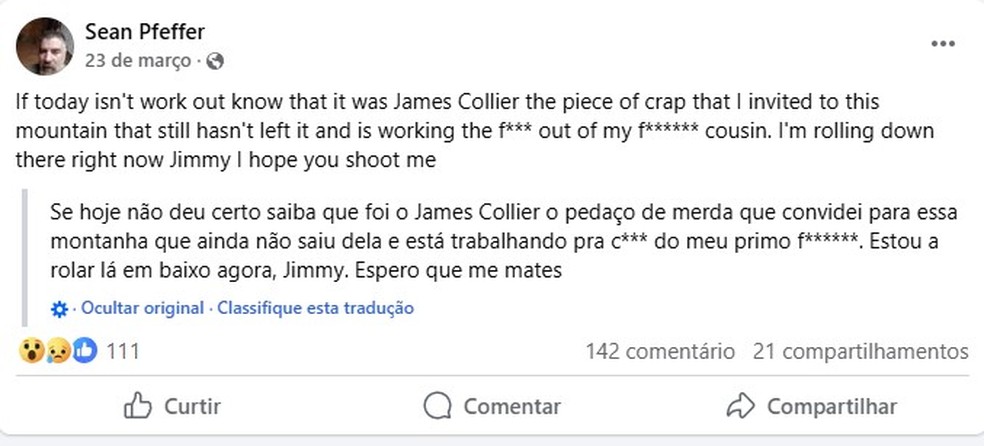Open Sean Pfeffer's profile picture

pyautogui.click(x=45, y=46)
